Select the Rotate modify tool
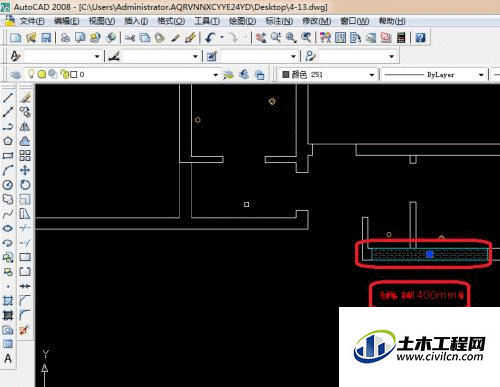The height and width of the screenshot is (387, 500). pos(25,185)
